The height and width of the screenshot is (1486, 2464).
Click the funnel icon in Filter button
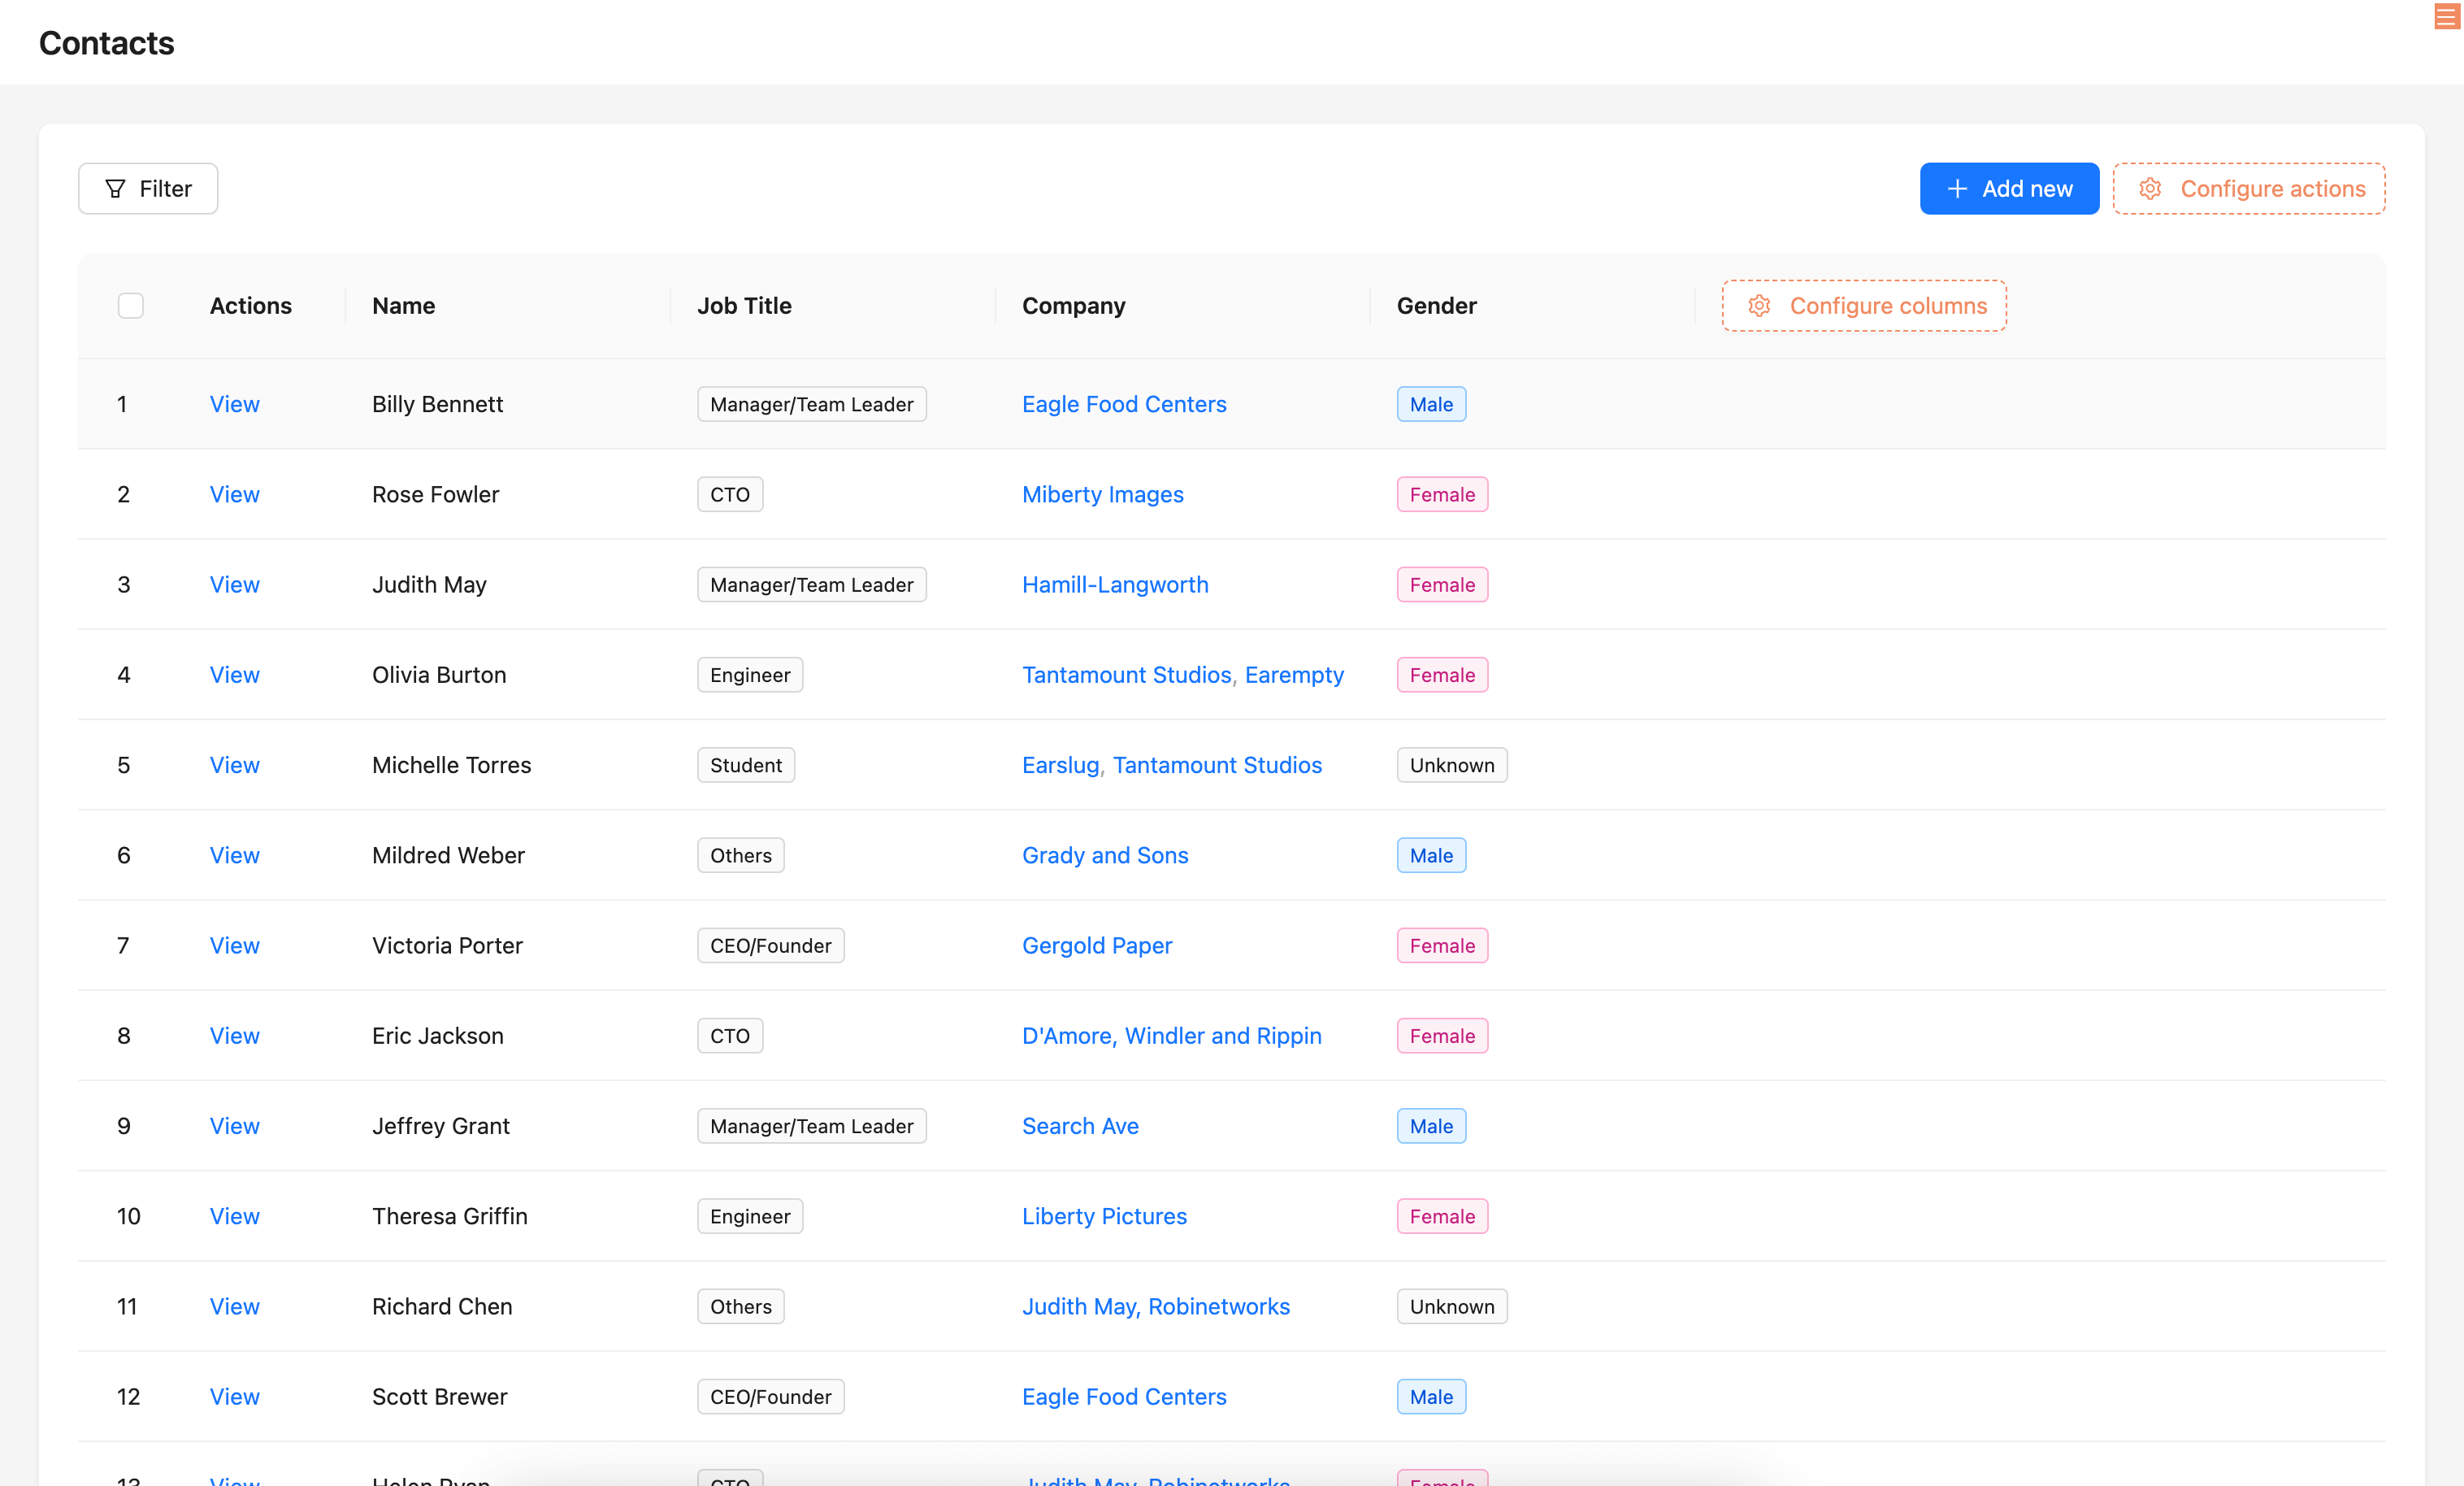click(x=115, y=189)
